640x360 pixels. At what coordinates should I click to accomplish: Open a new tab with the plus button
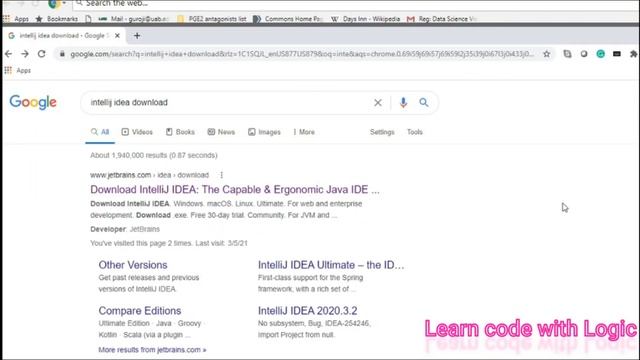pyautogui.click(x=137, y=36)
